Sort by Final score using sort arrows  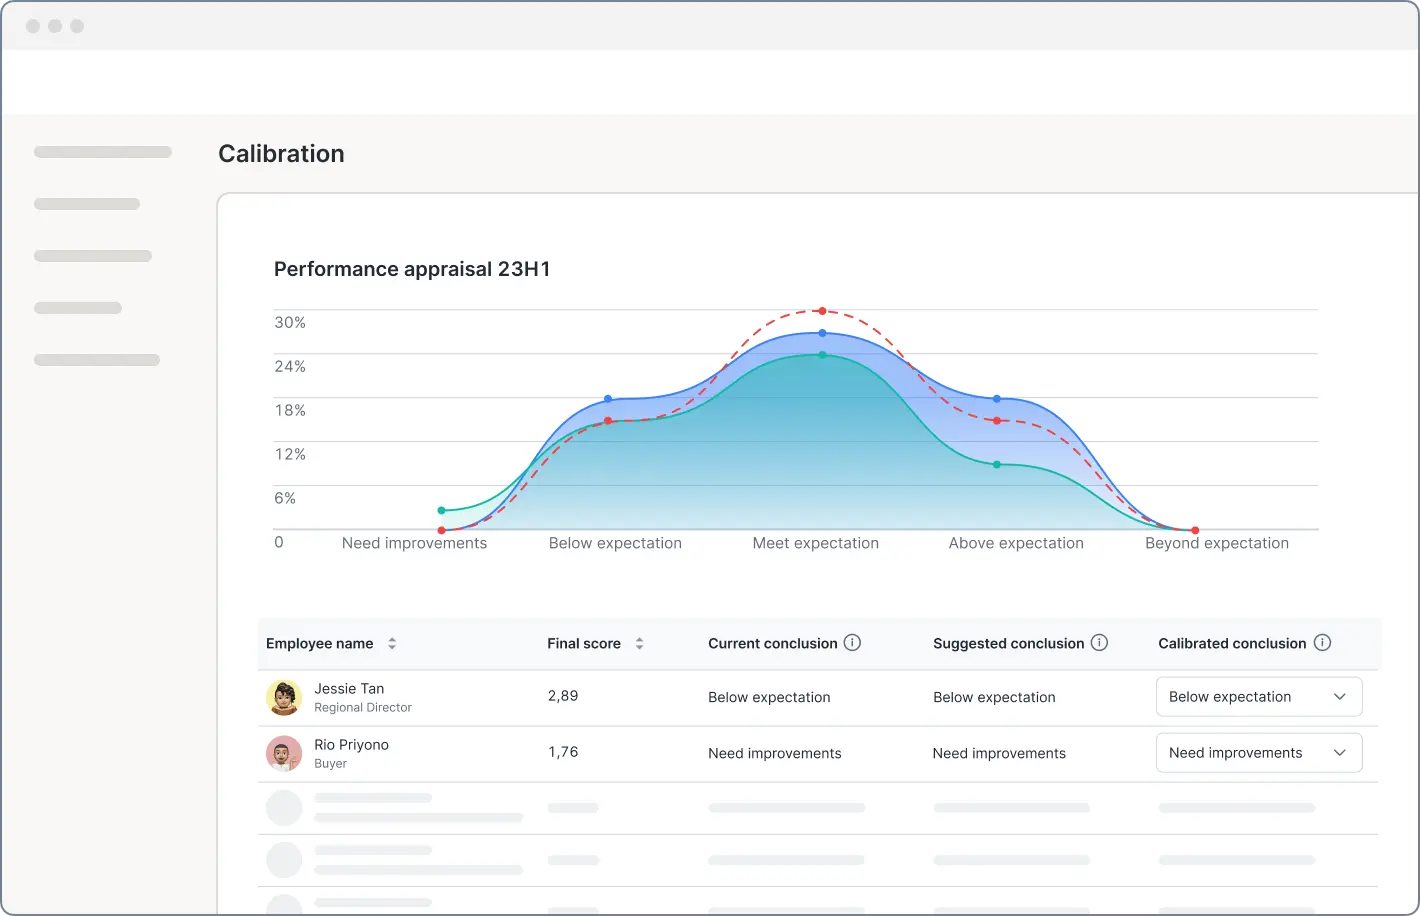(x=639, y=644)
